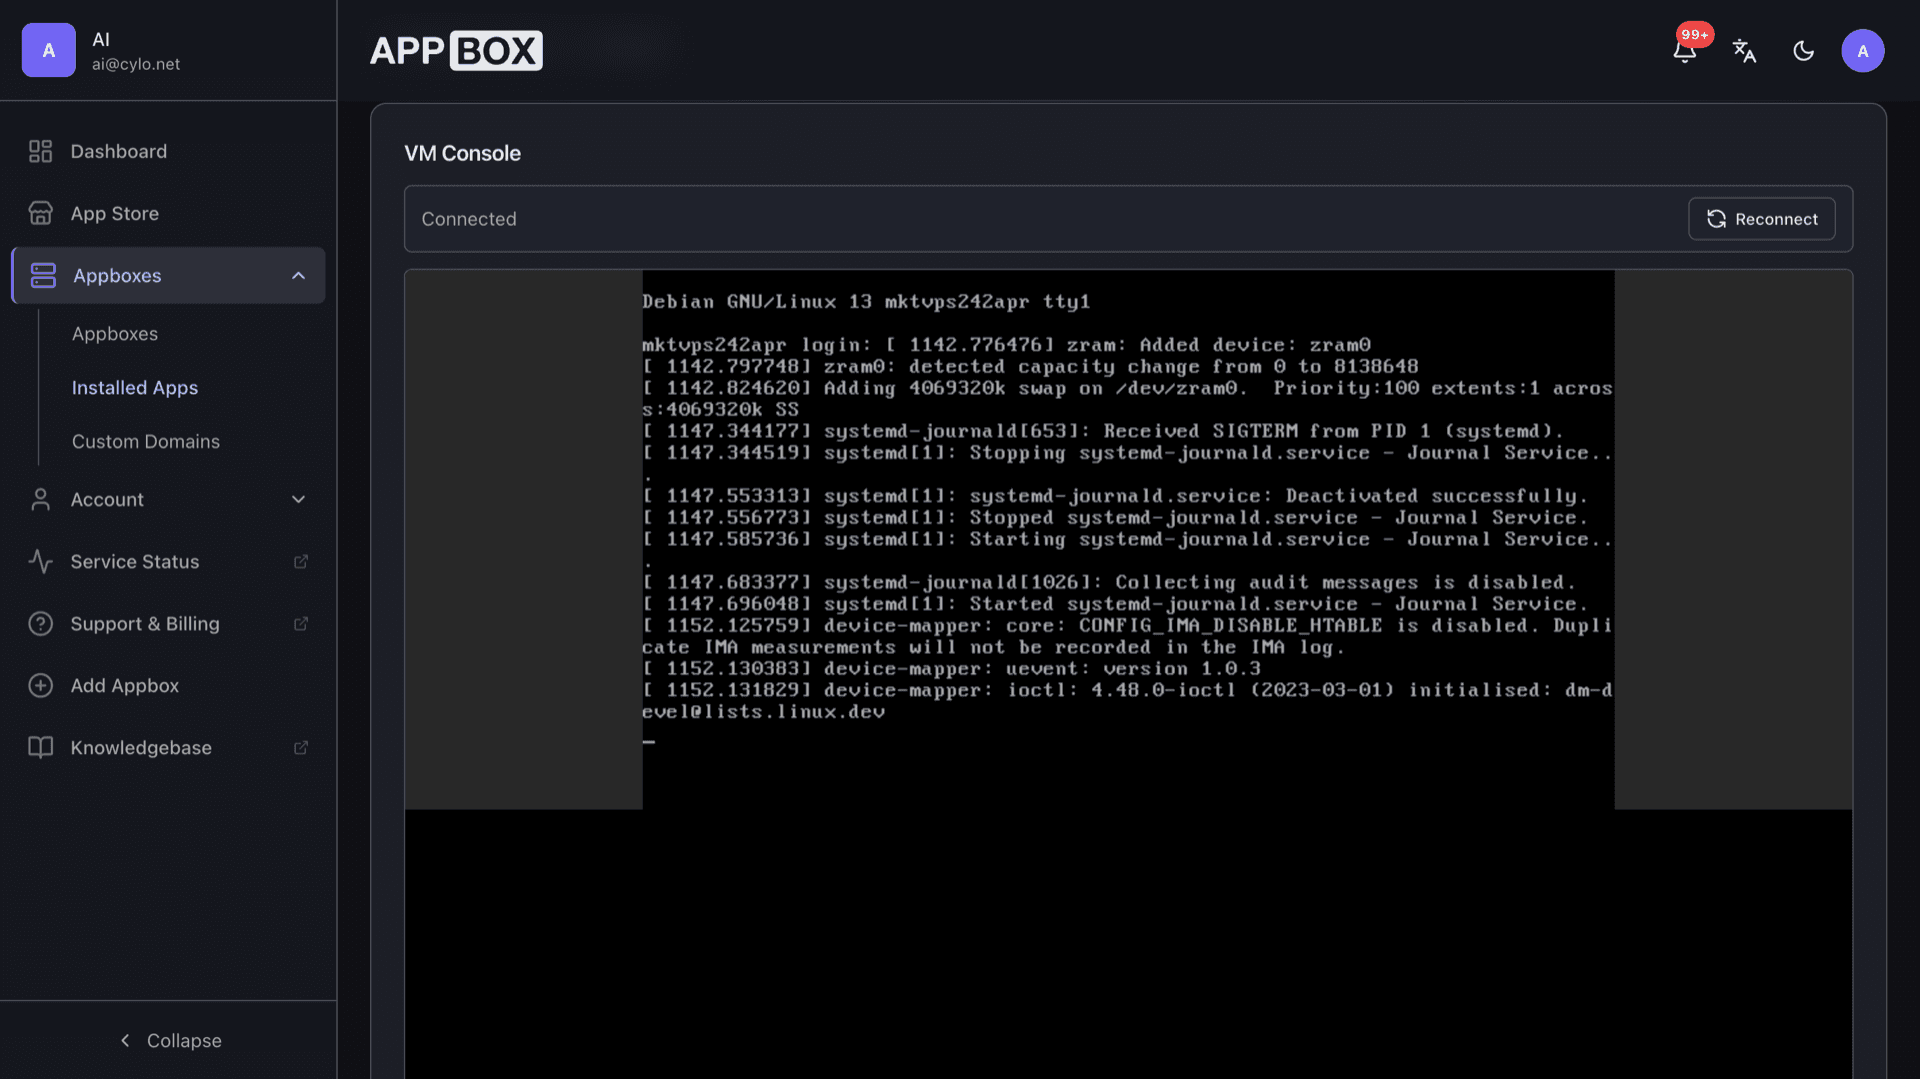Select Installed Apps

[x=135, y=387]
